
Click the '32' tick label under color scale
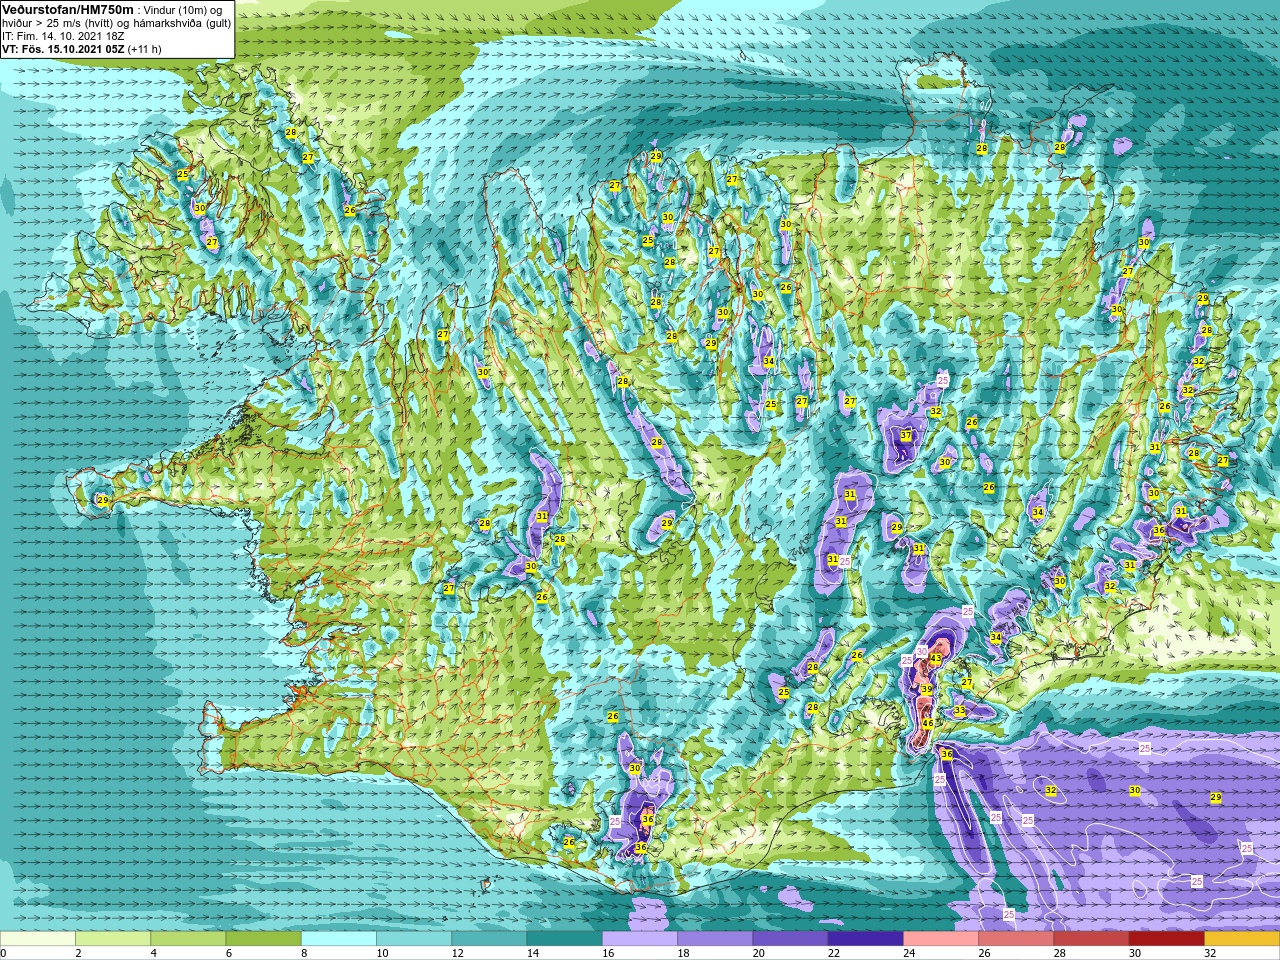click(1210, 953)
